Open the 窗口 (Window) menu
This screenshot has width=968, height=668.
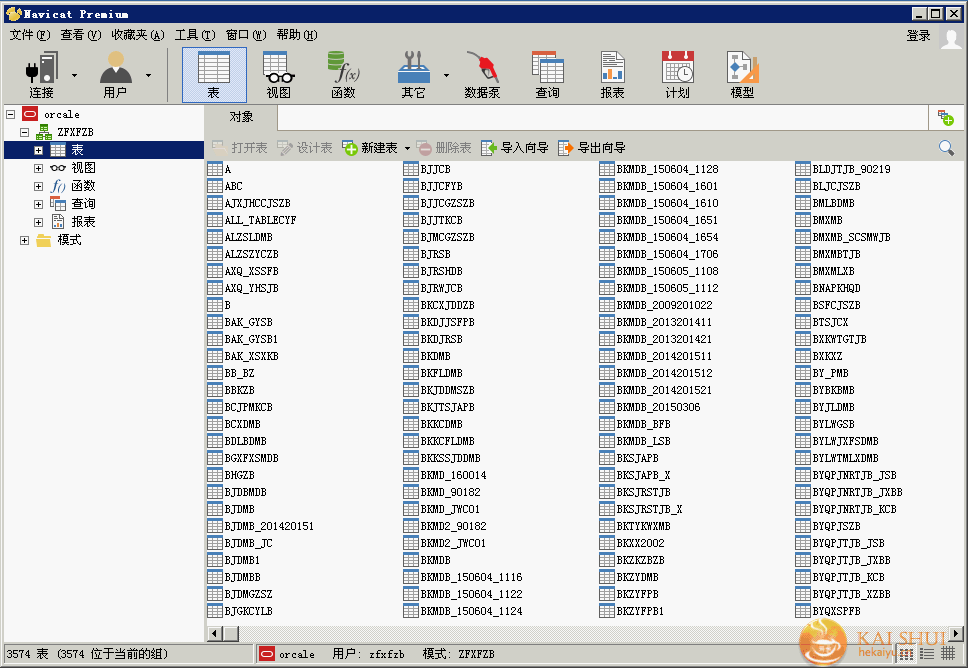click(246, 35)
